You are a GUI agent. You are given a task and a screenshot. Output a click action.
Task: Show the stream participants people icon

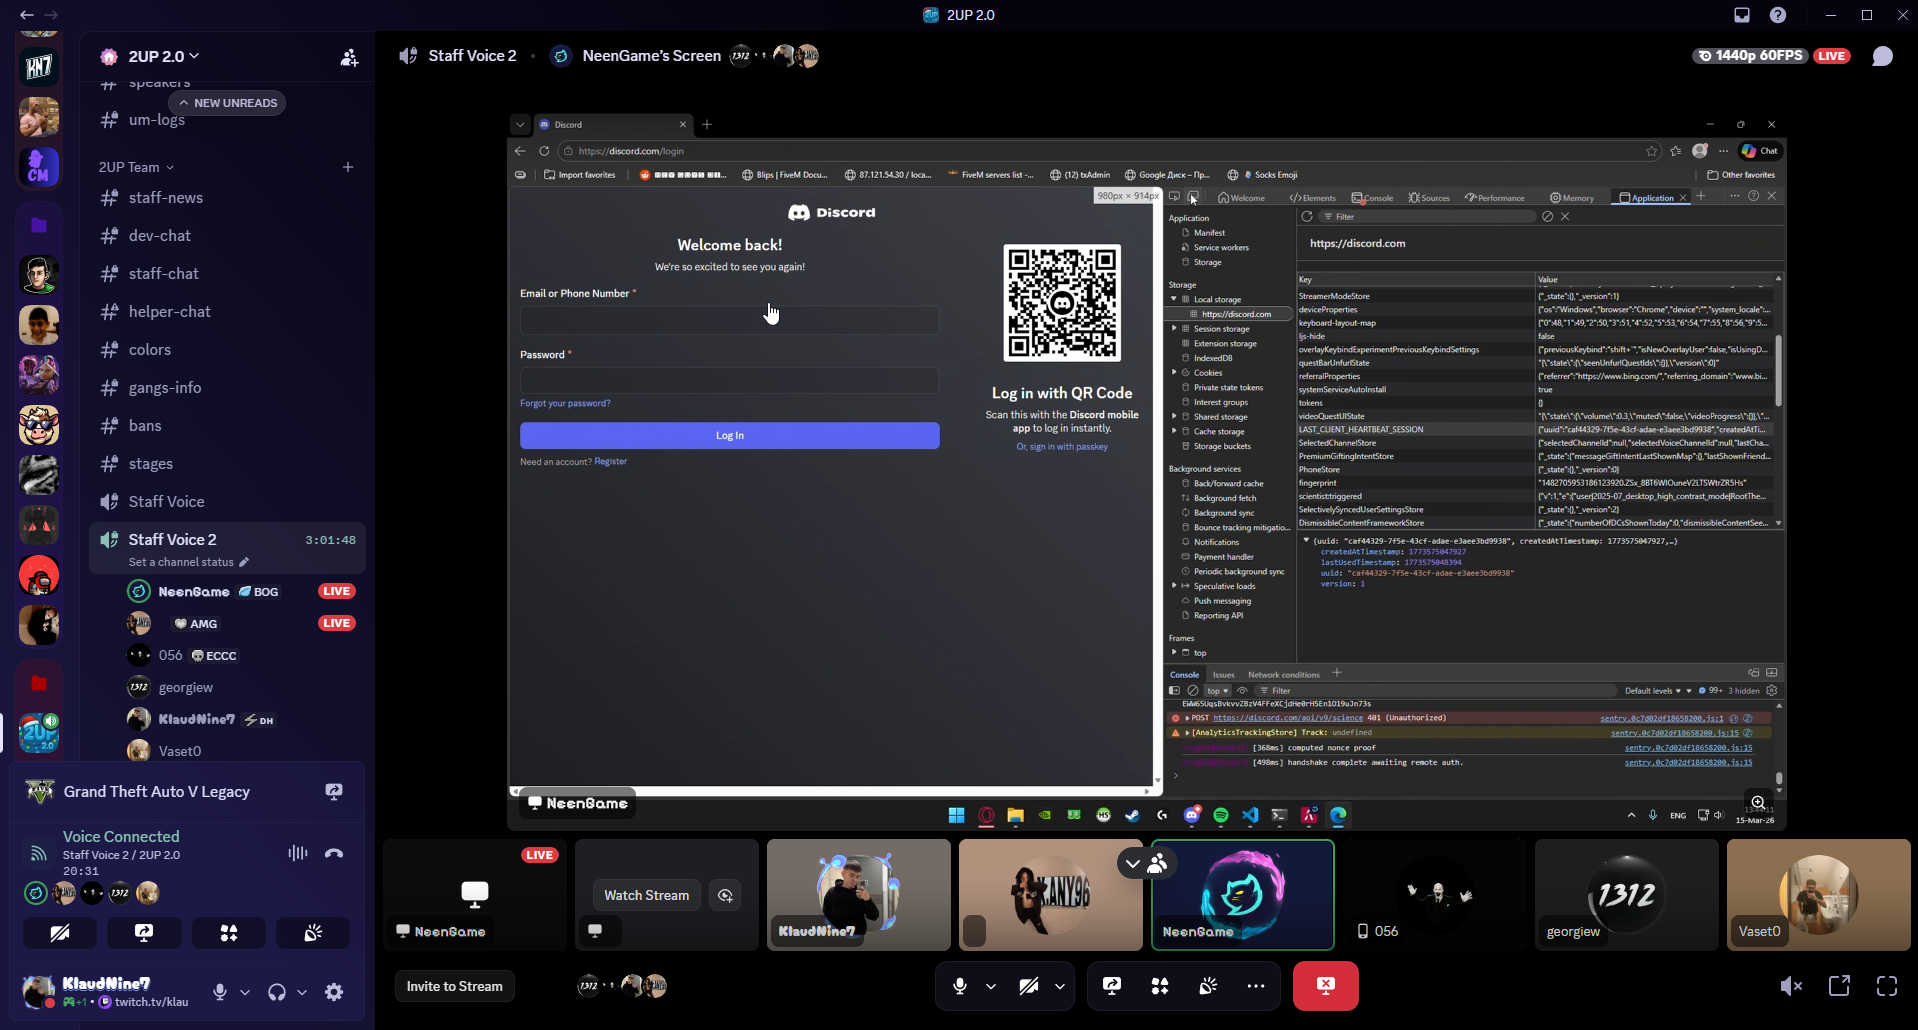pyautogui.click(x=1158, y=863)
